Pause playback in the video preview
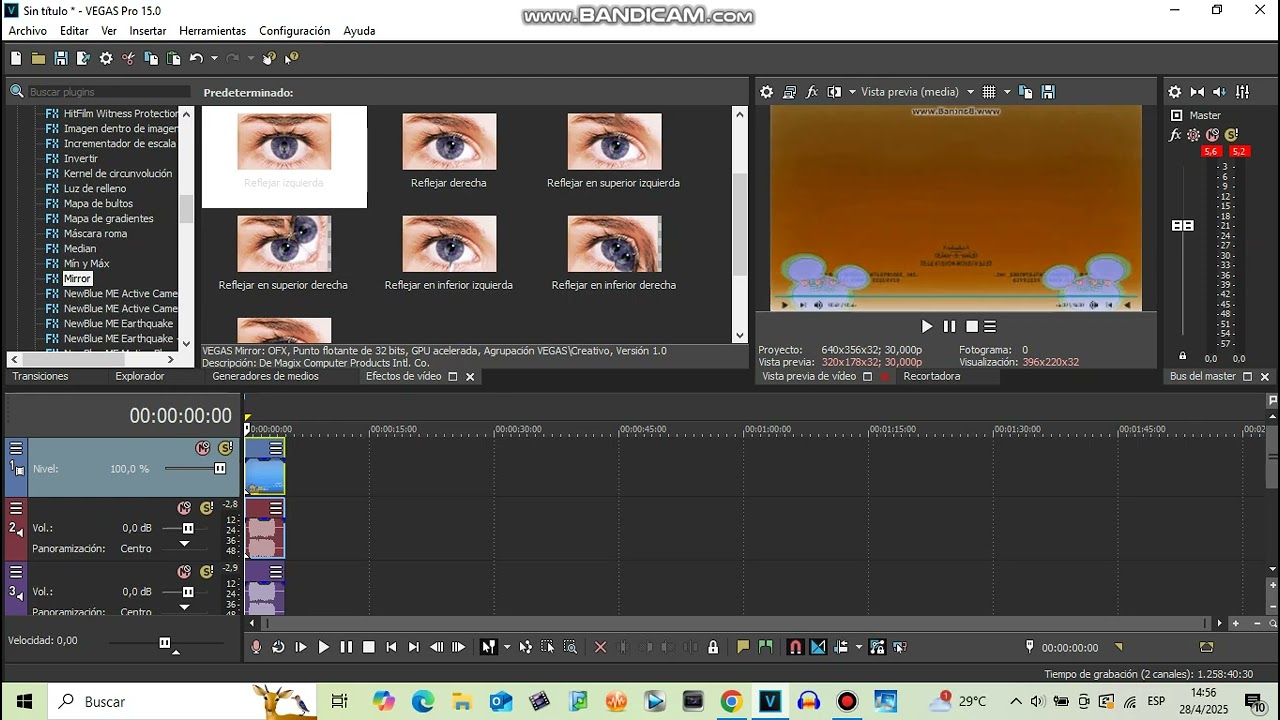Viewport: 1280px width, 720px height. point(949,326)
